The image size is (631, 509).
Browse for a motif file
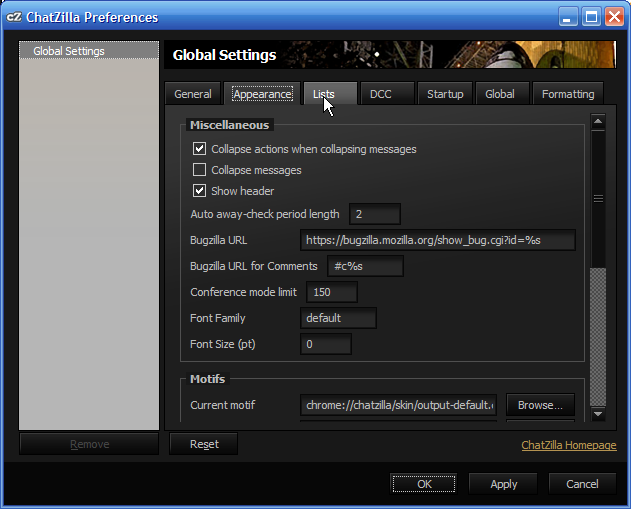[x=540, y=405]
